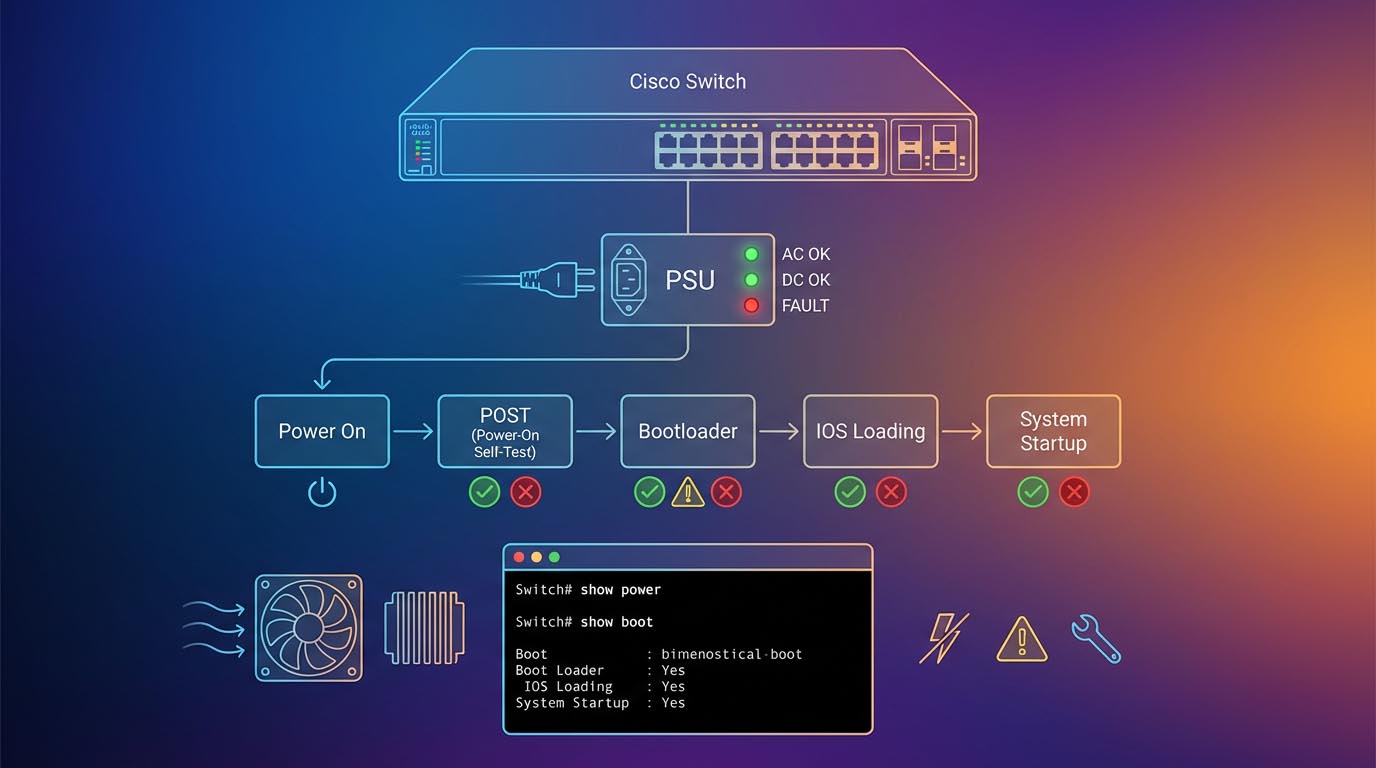Click the heatsink icon beside the fan
Screen dimensions: 1376x768
point(426,628)
